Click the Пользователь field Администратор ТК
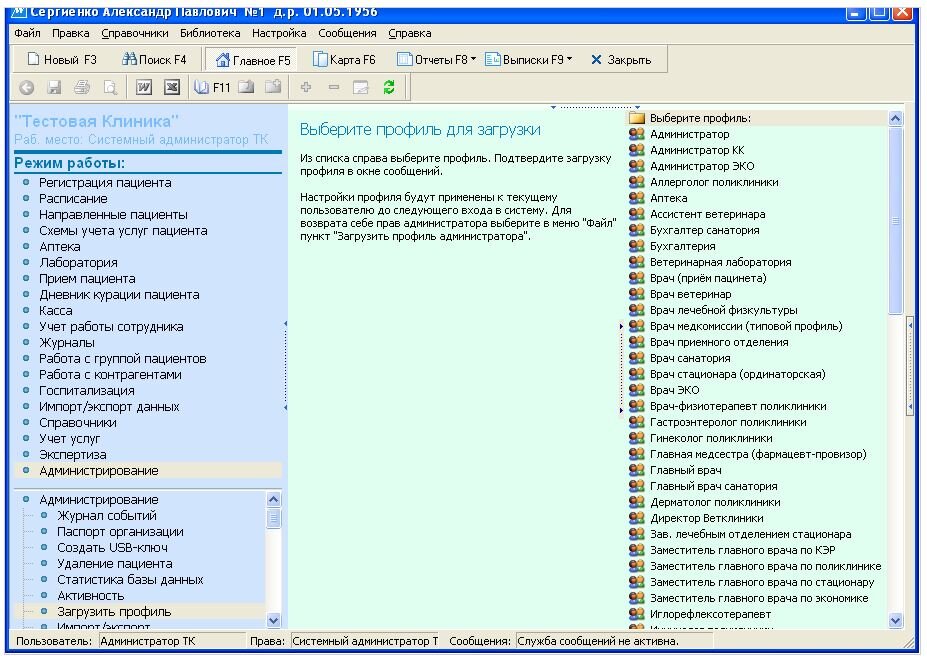 [171, 641]
